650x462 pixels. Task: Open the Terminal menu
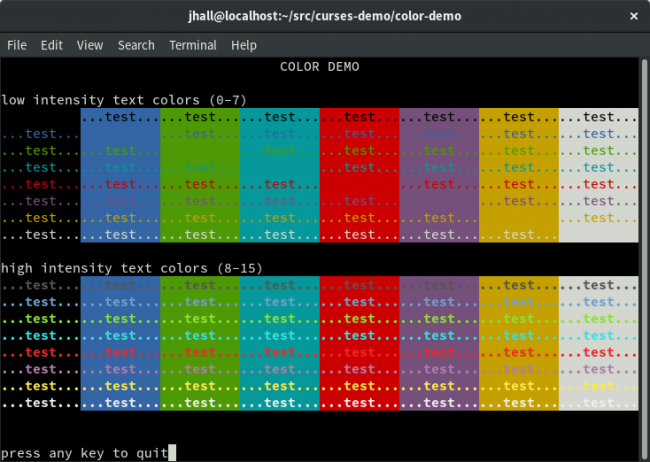click(193, 45)
